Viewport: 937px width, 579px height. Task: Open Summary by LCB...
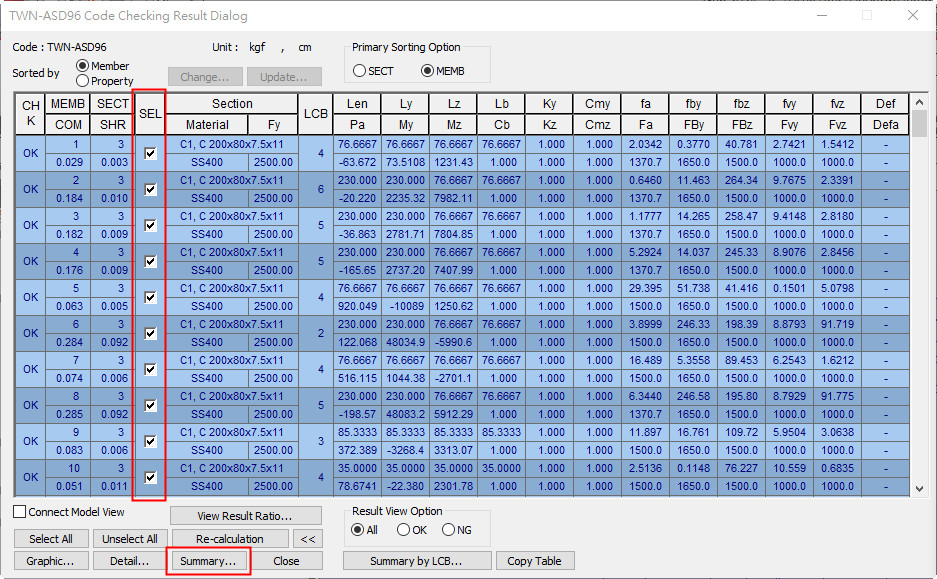417,561
